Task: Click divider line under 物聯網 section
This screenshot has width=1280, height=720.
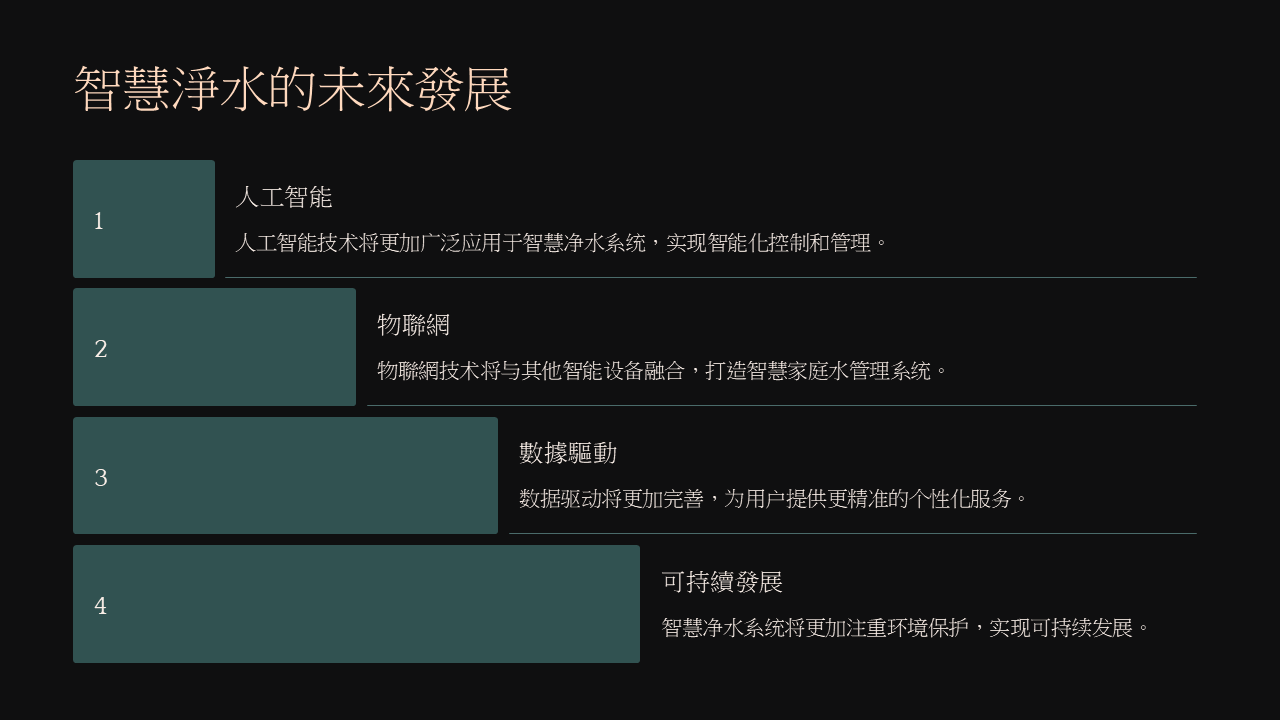Action: (x=782, y=405)
